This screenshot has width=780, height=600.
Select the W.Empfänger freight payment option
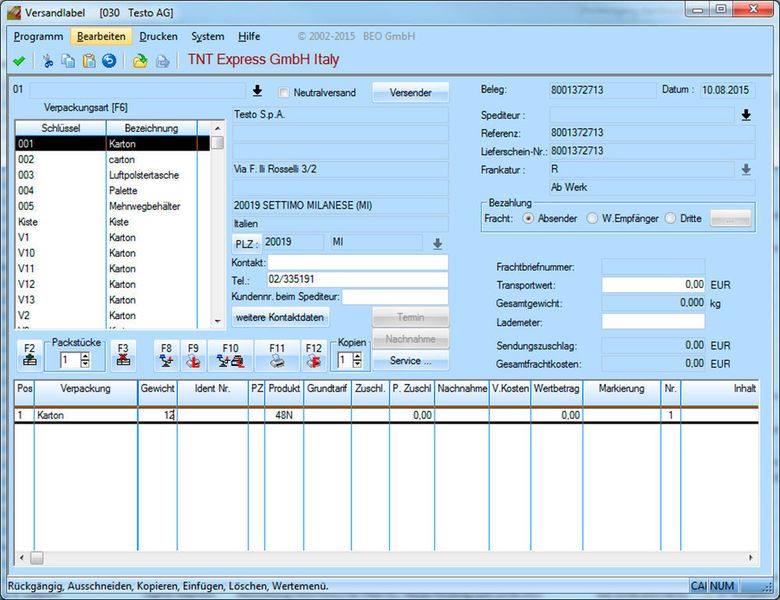coord(593,218)
